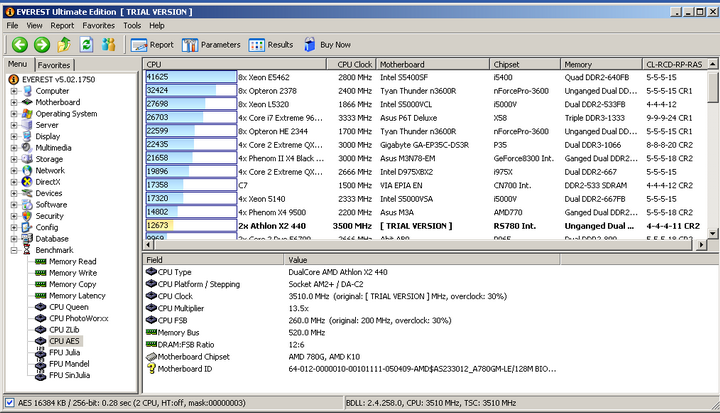The image size is (720, 413).
Task: Open the Report menu
Action: pyautogui.click(x=62, y=25)
